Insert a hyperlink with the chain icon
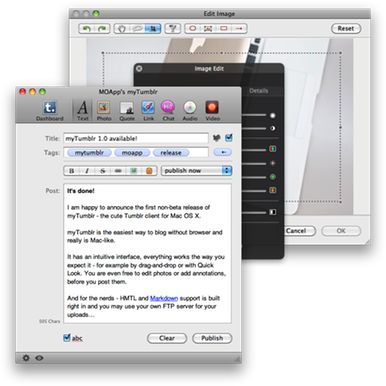Image resolution: width=386 pixels, height=386 pixels. [118, 171]
